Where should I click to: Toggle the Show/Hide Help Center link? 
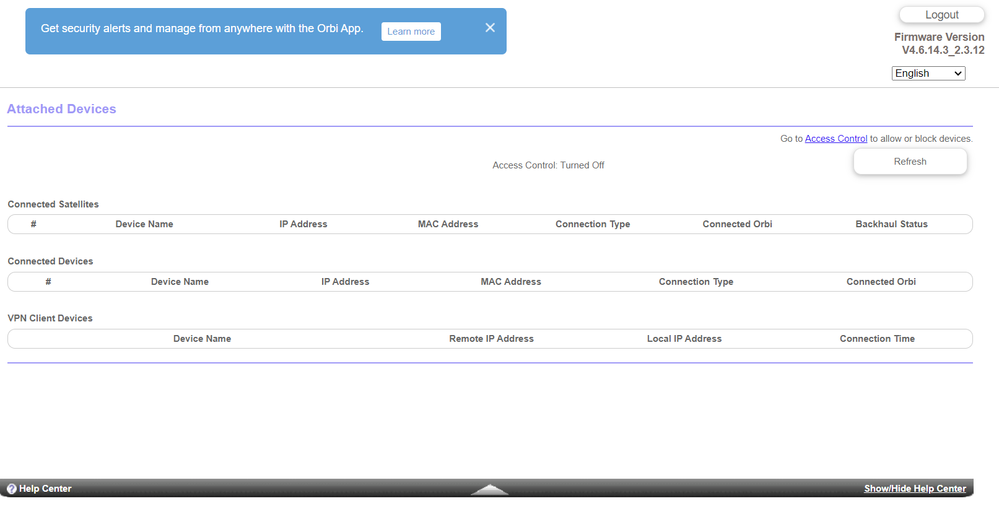[914, 489]
